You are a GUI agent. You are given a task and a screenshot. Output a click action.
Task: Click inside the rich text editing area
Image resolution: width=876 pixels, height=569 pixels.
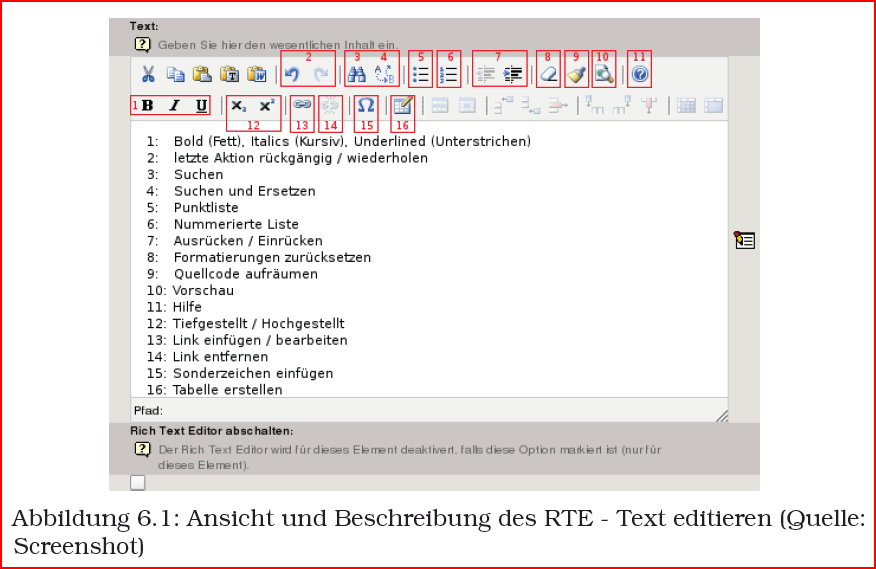point(429,259)
